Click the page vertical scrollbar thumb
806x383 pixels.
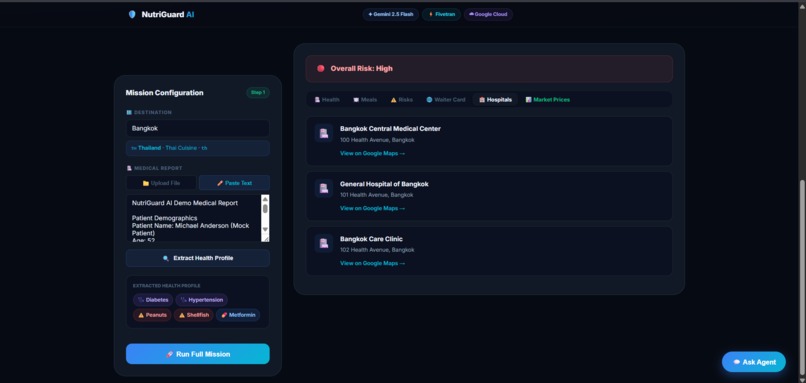coord(802,278)
